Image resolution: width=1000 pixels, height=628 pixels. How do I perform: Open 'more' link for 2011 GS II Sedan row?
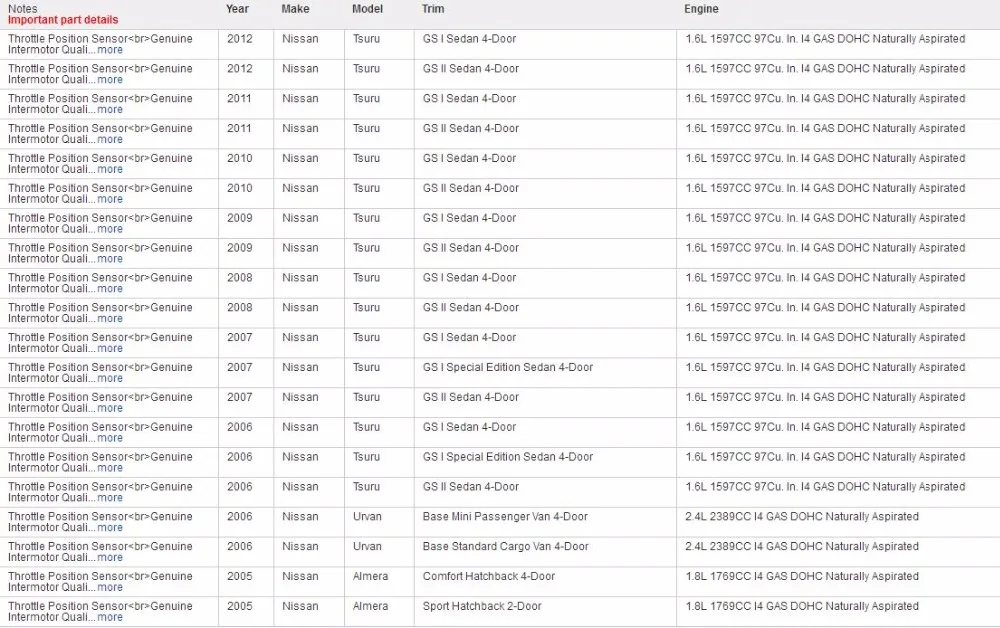pos(110,140)
